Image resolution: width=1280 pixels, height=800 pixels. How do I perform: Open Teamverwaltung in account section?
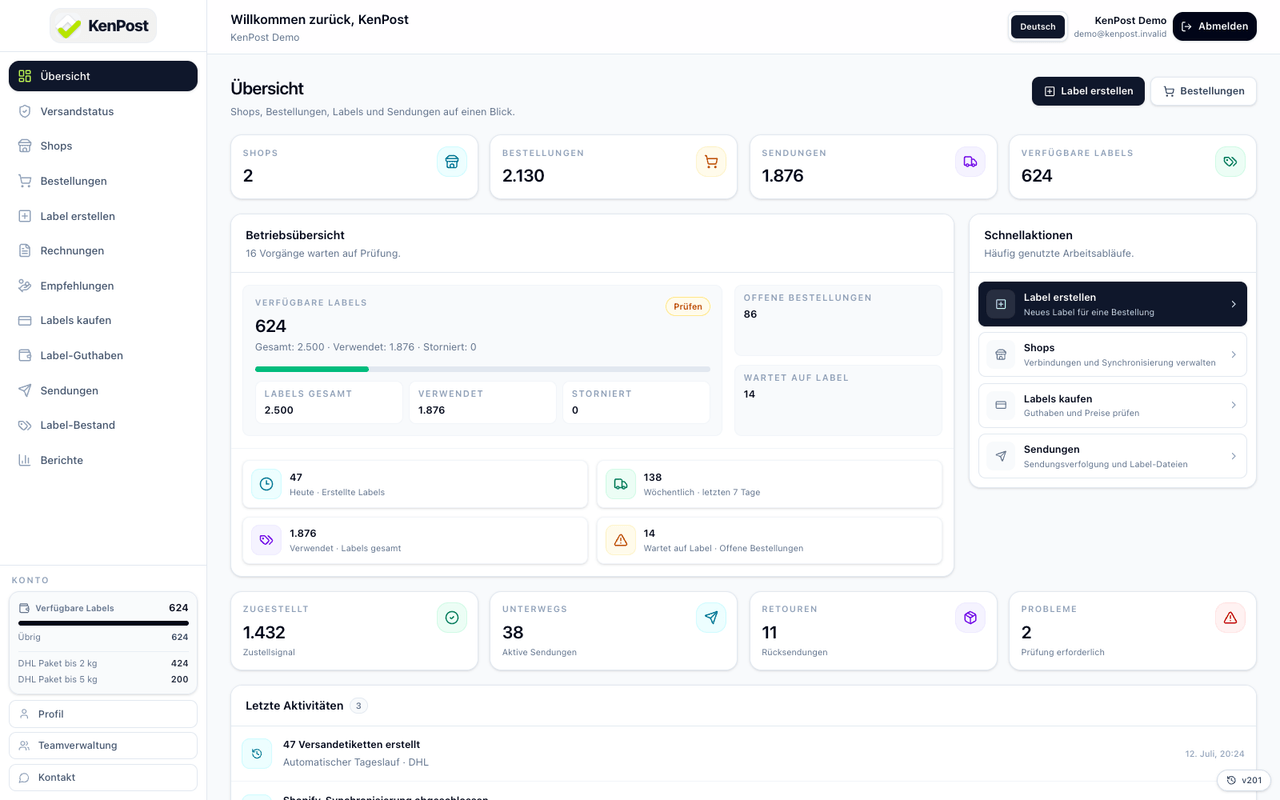pyautogui.click(x=103, y=745)
